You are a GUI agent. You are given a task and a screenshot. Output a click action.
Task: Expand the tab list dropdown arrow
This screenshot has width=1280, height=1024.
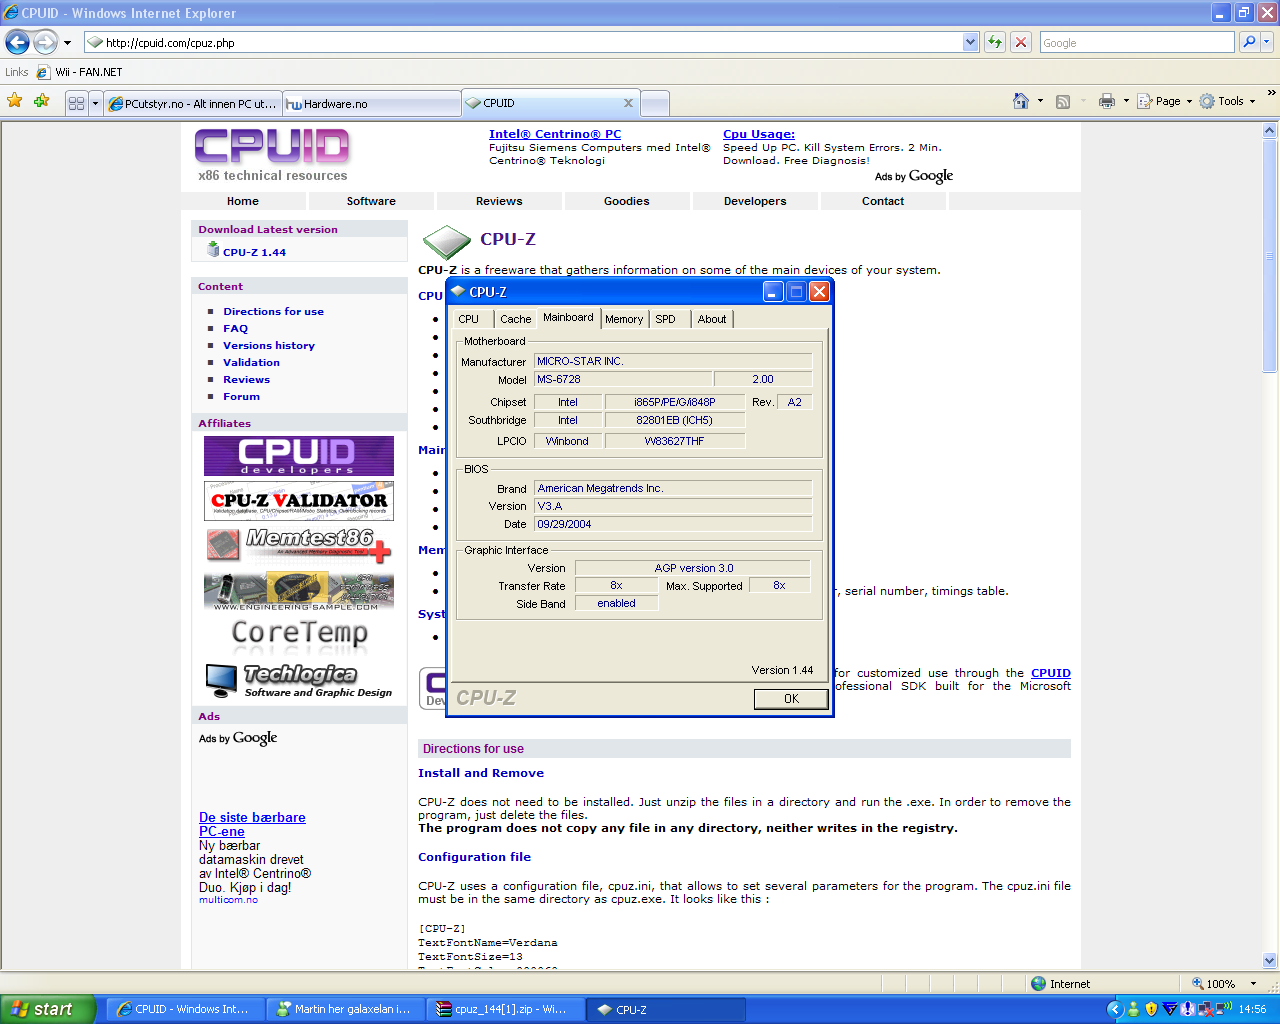[96, 103]
